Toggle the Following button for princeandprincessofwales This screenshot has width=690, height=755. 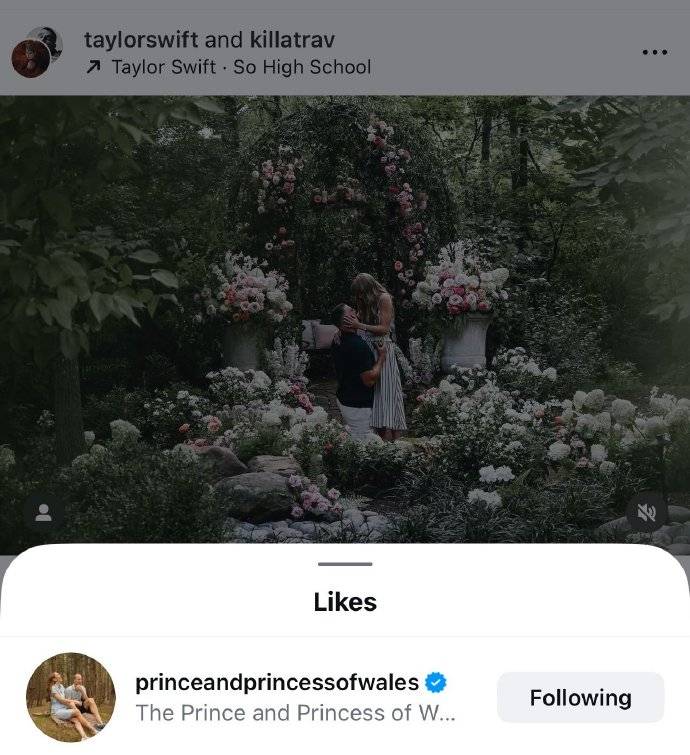coord(580,698)
